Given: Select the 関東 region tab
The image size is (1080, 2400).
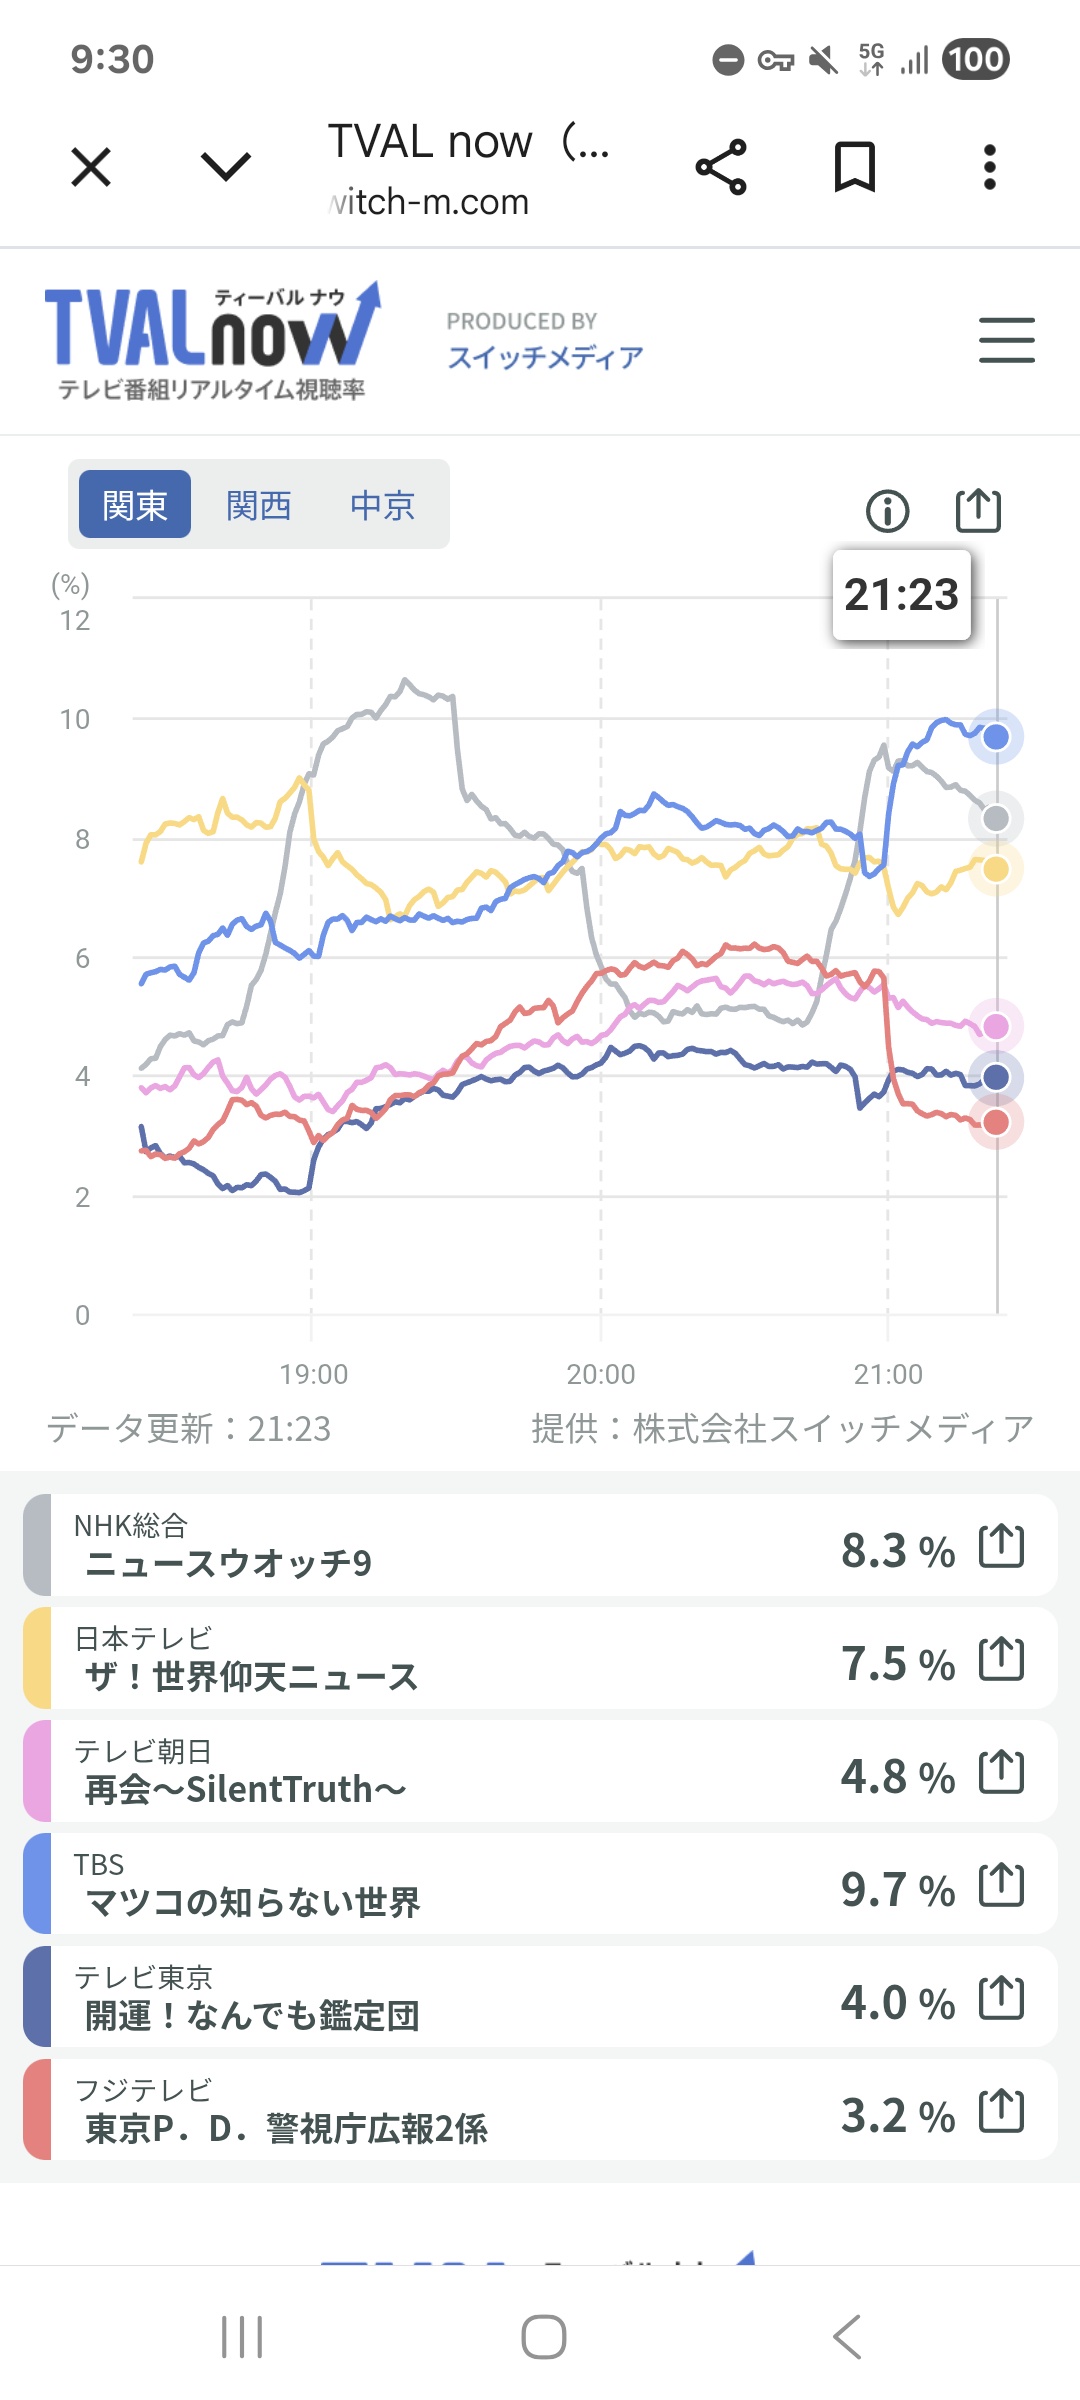Looking at the screenshot, I should tap(135, 505).
